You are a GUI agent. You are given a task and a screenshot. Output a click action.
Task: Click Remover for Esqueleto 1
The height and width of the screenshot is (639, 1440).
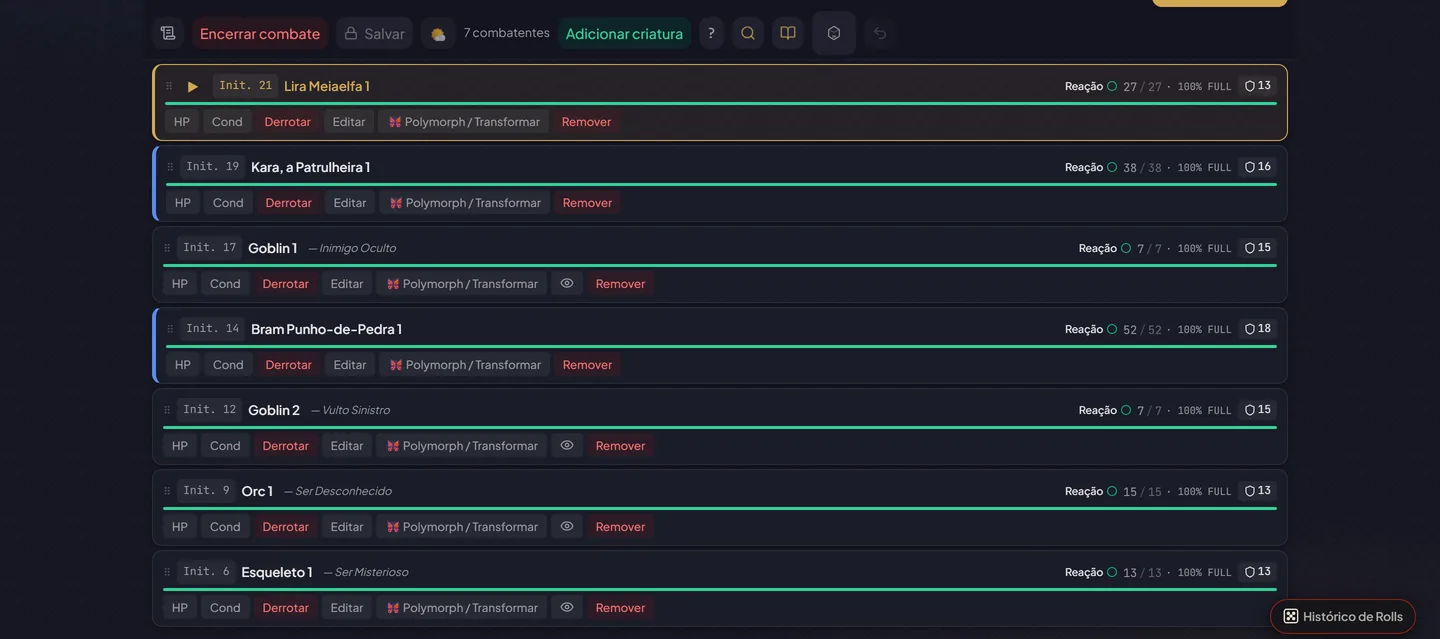click(x=620, y=607)
